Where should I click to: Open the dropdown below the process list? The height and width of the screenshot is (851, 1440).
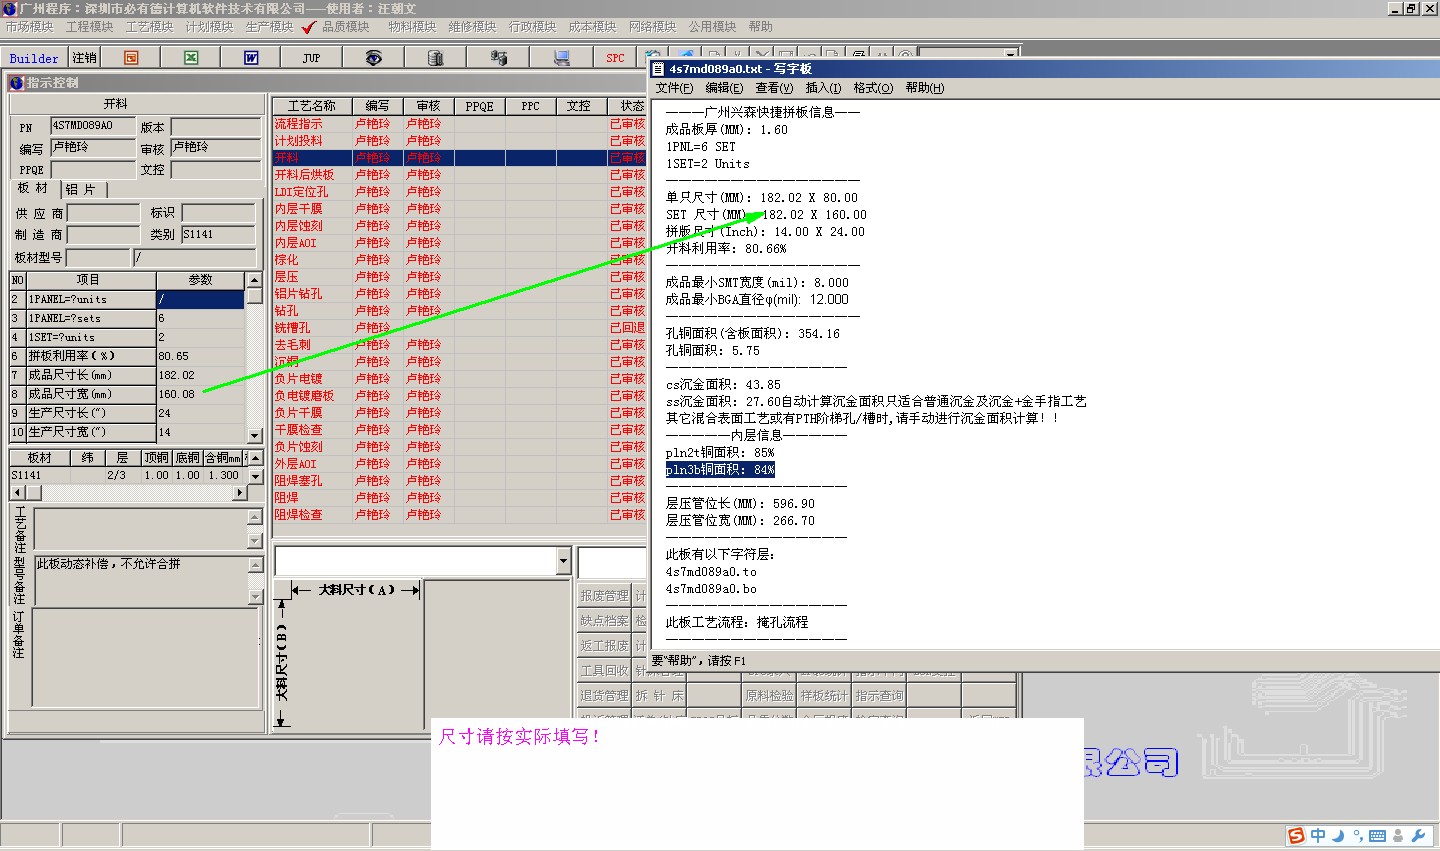[x=563, y=562]
